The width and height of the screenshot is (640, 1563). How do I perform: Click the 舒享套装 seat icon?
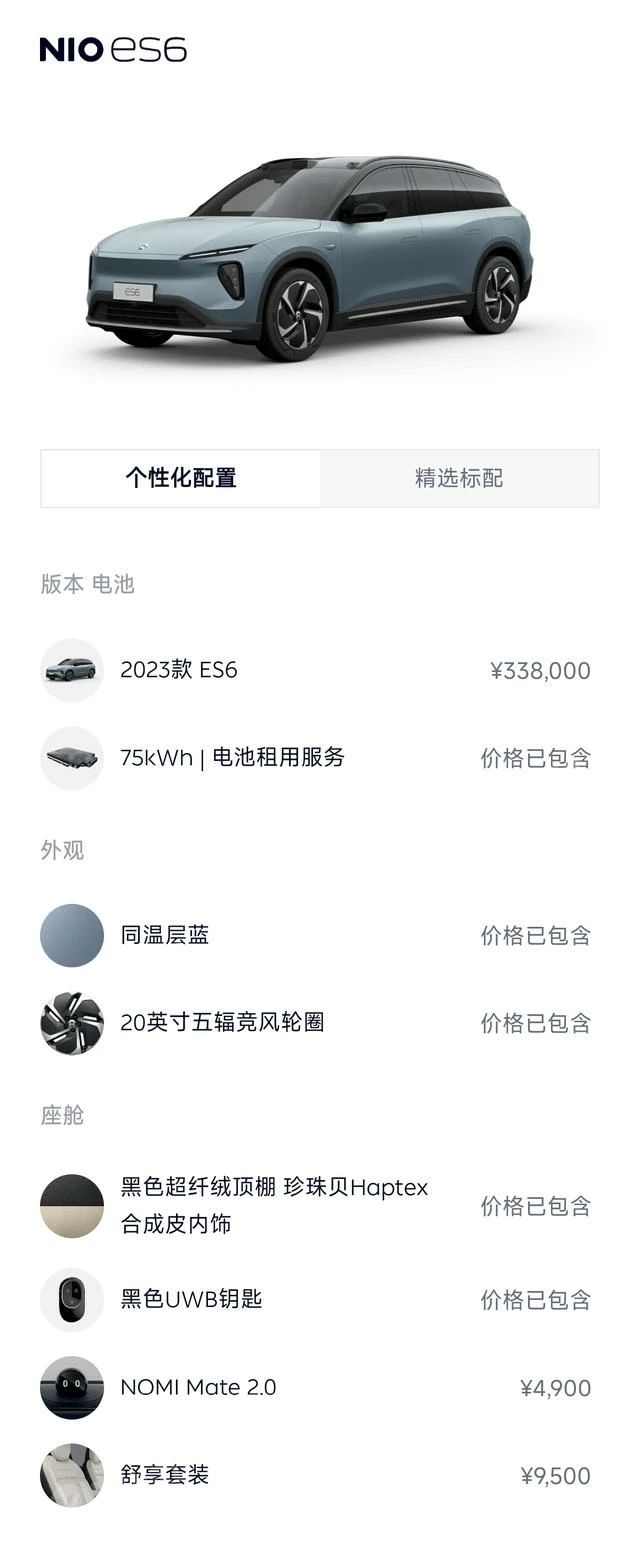(x=72, y=1475)
